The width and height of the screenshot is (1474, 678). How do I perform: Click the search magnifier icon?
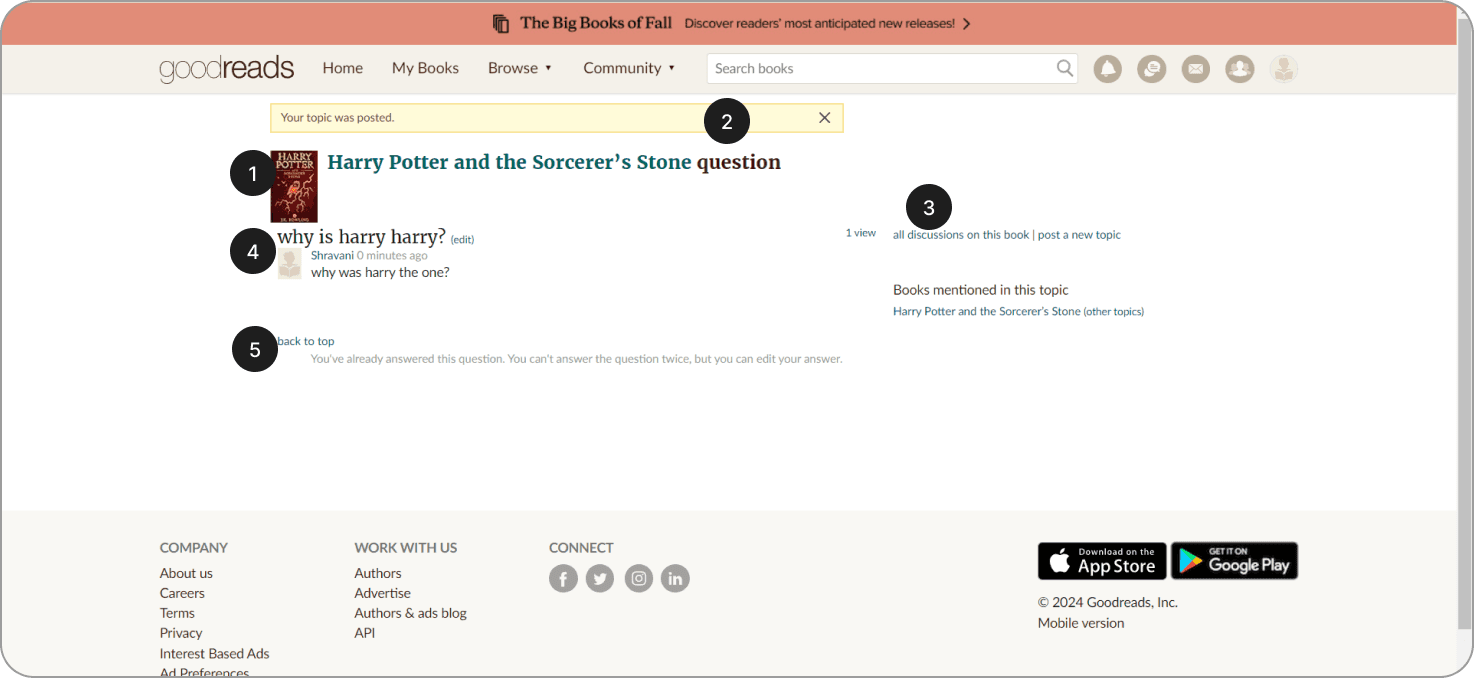[x=1065, y=68]
